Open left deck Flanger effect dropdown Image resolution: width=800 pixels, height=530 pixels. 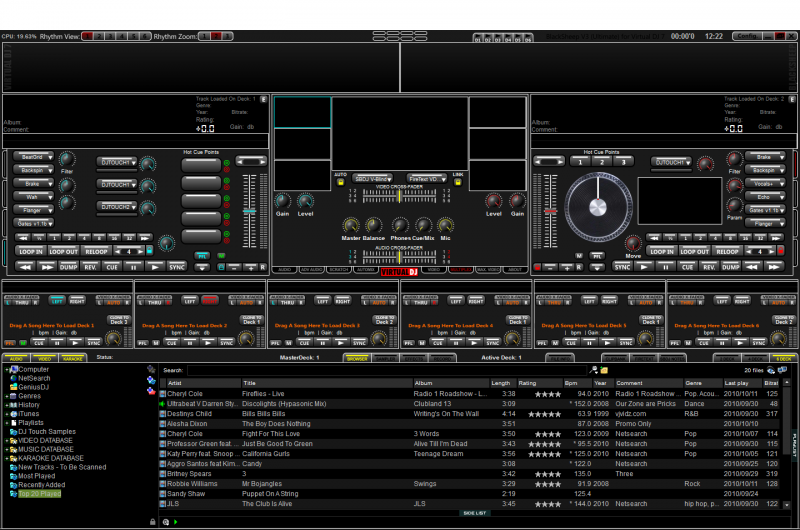click(34, 210)
